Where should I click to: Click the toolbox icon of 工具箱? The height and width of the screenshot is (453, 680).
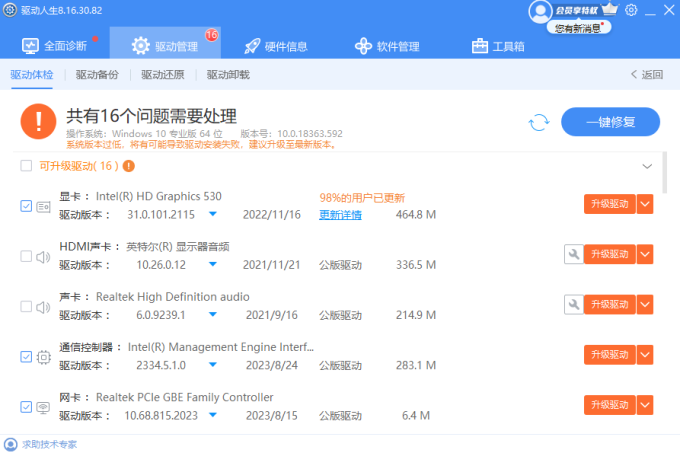tap(480, 46)
